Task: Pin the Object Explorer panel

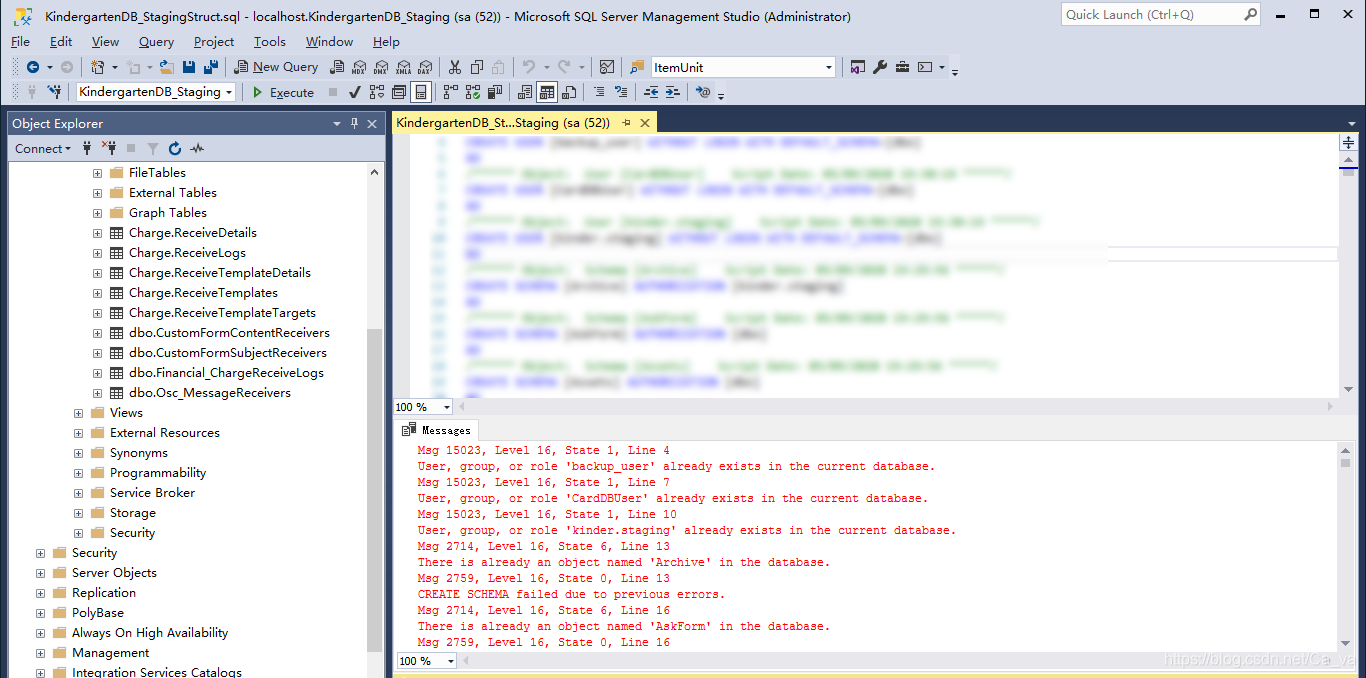Action: [x=354, y=123]
